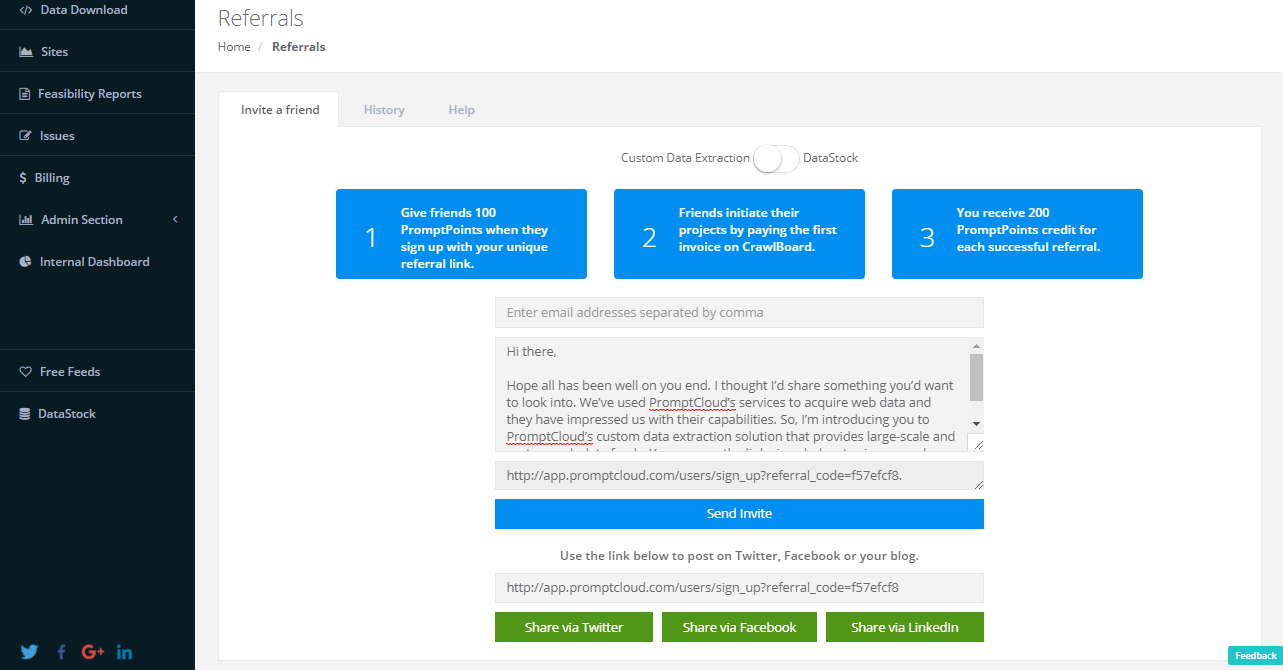Viewport: 1283px width, 670px height.
Task: Click the message text area scrollbar thumb
Action: coord(977,377)
